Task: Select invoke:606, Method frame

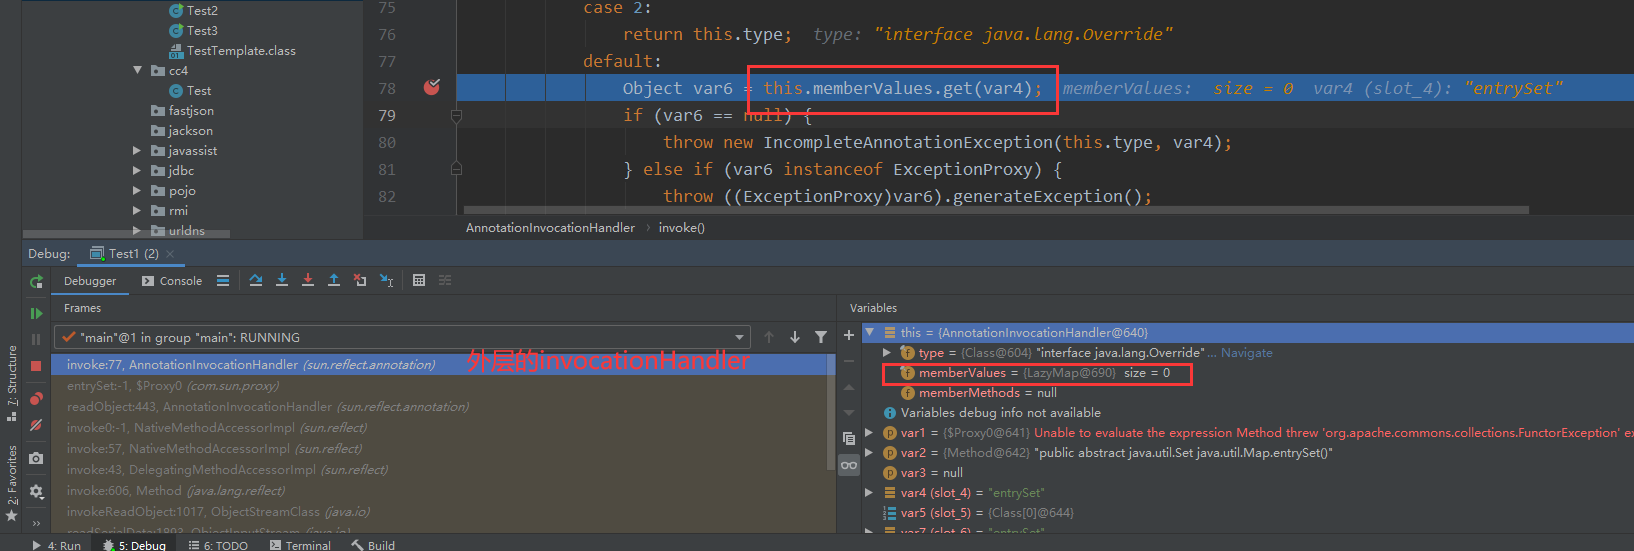Action: [x=440, y=491]
